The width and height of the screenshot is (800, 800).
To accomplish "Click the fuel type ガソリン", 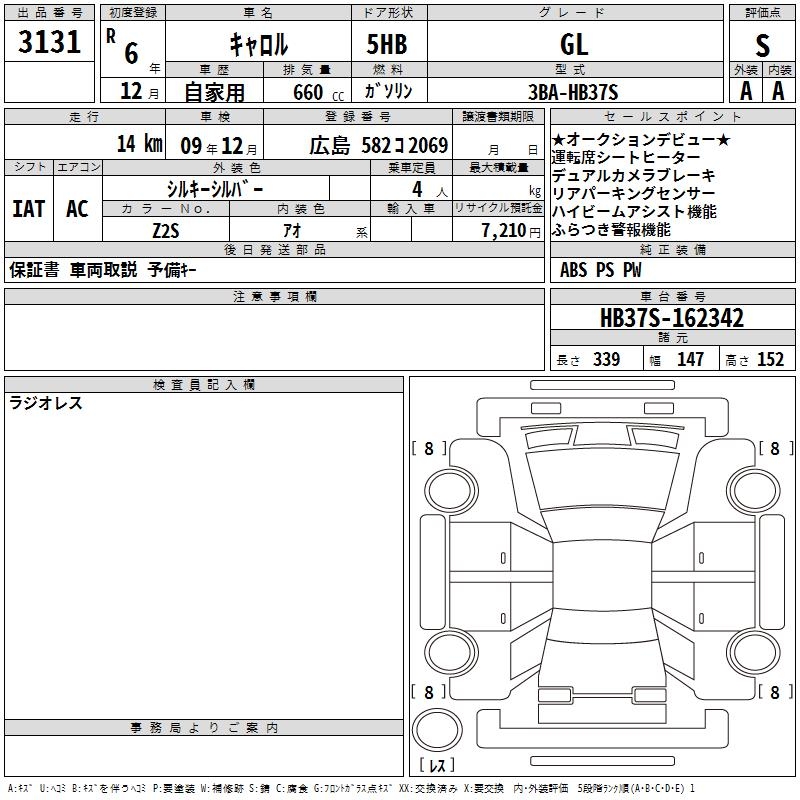I will [x=388, y=91].
